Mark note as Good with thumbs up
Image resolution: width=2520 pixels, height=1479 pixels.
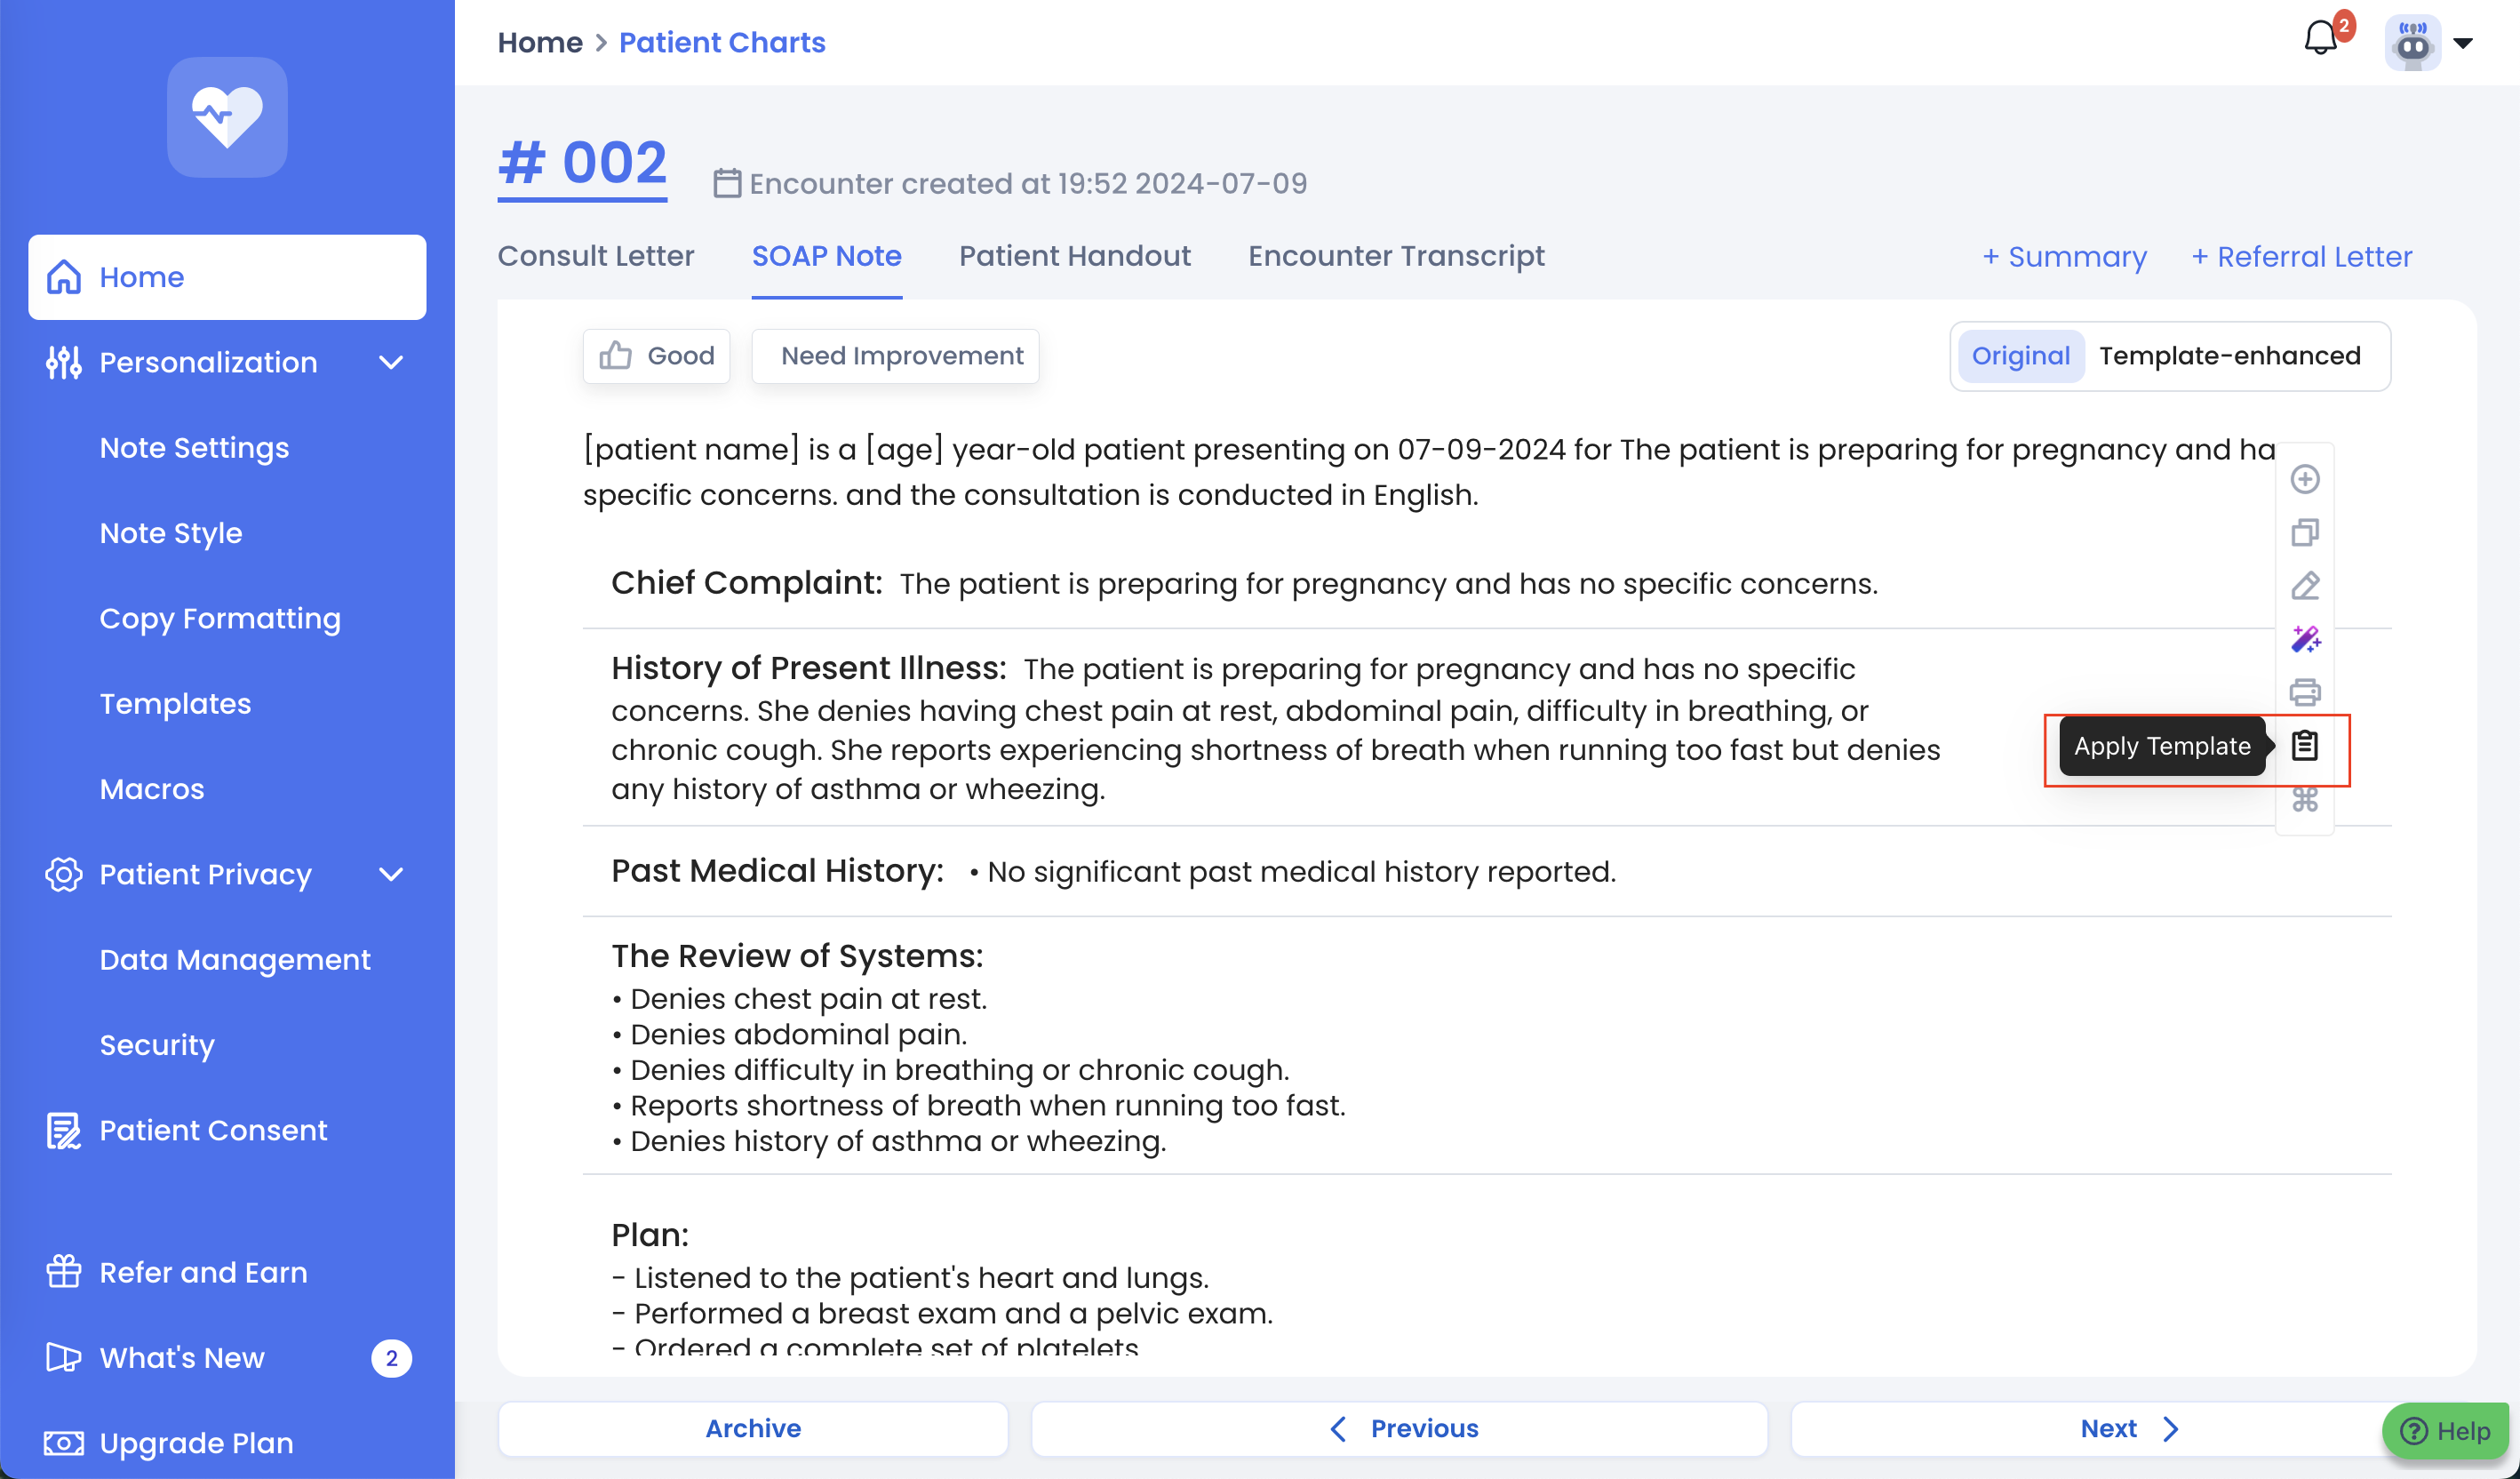pos(656,356)
